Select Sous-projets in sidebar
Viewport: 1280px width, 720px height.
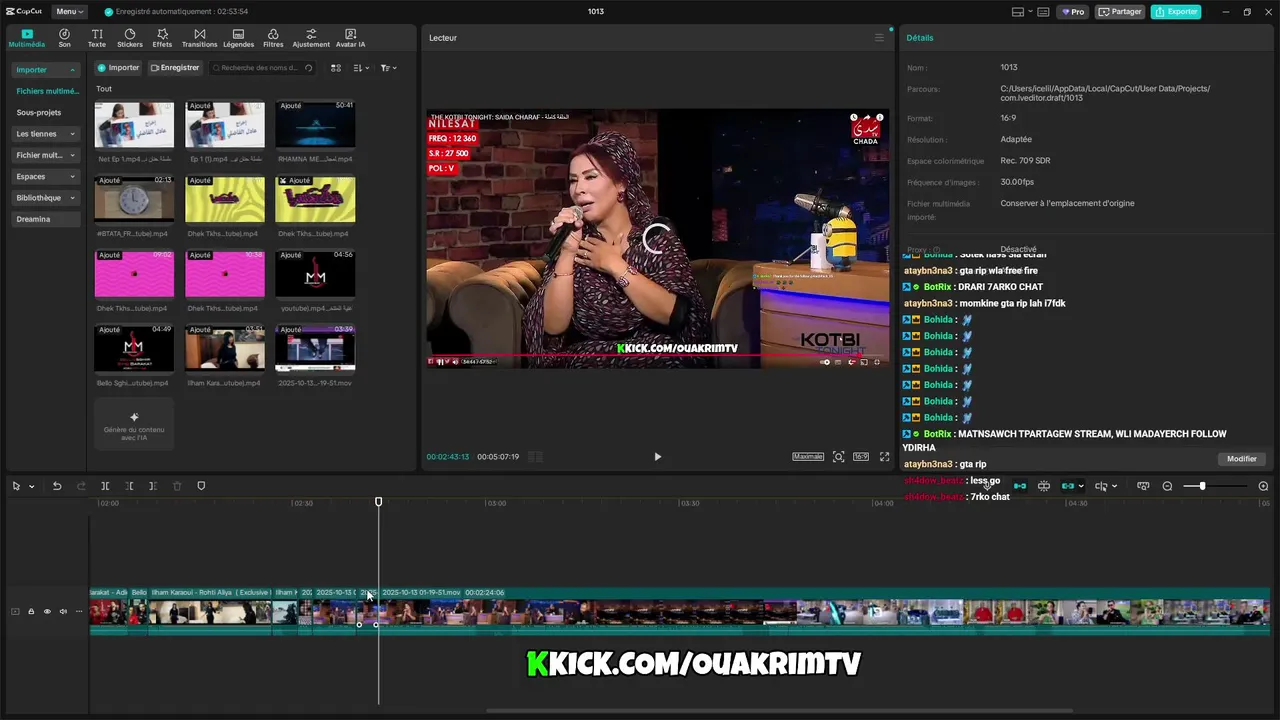click(39, 113)
